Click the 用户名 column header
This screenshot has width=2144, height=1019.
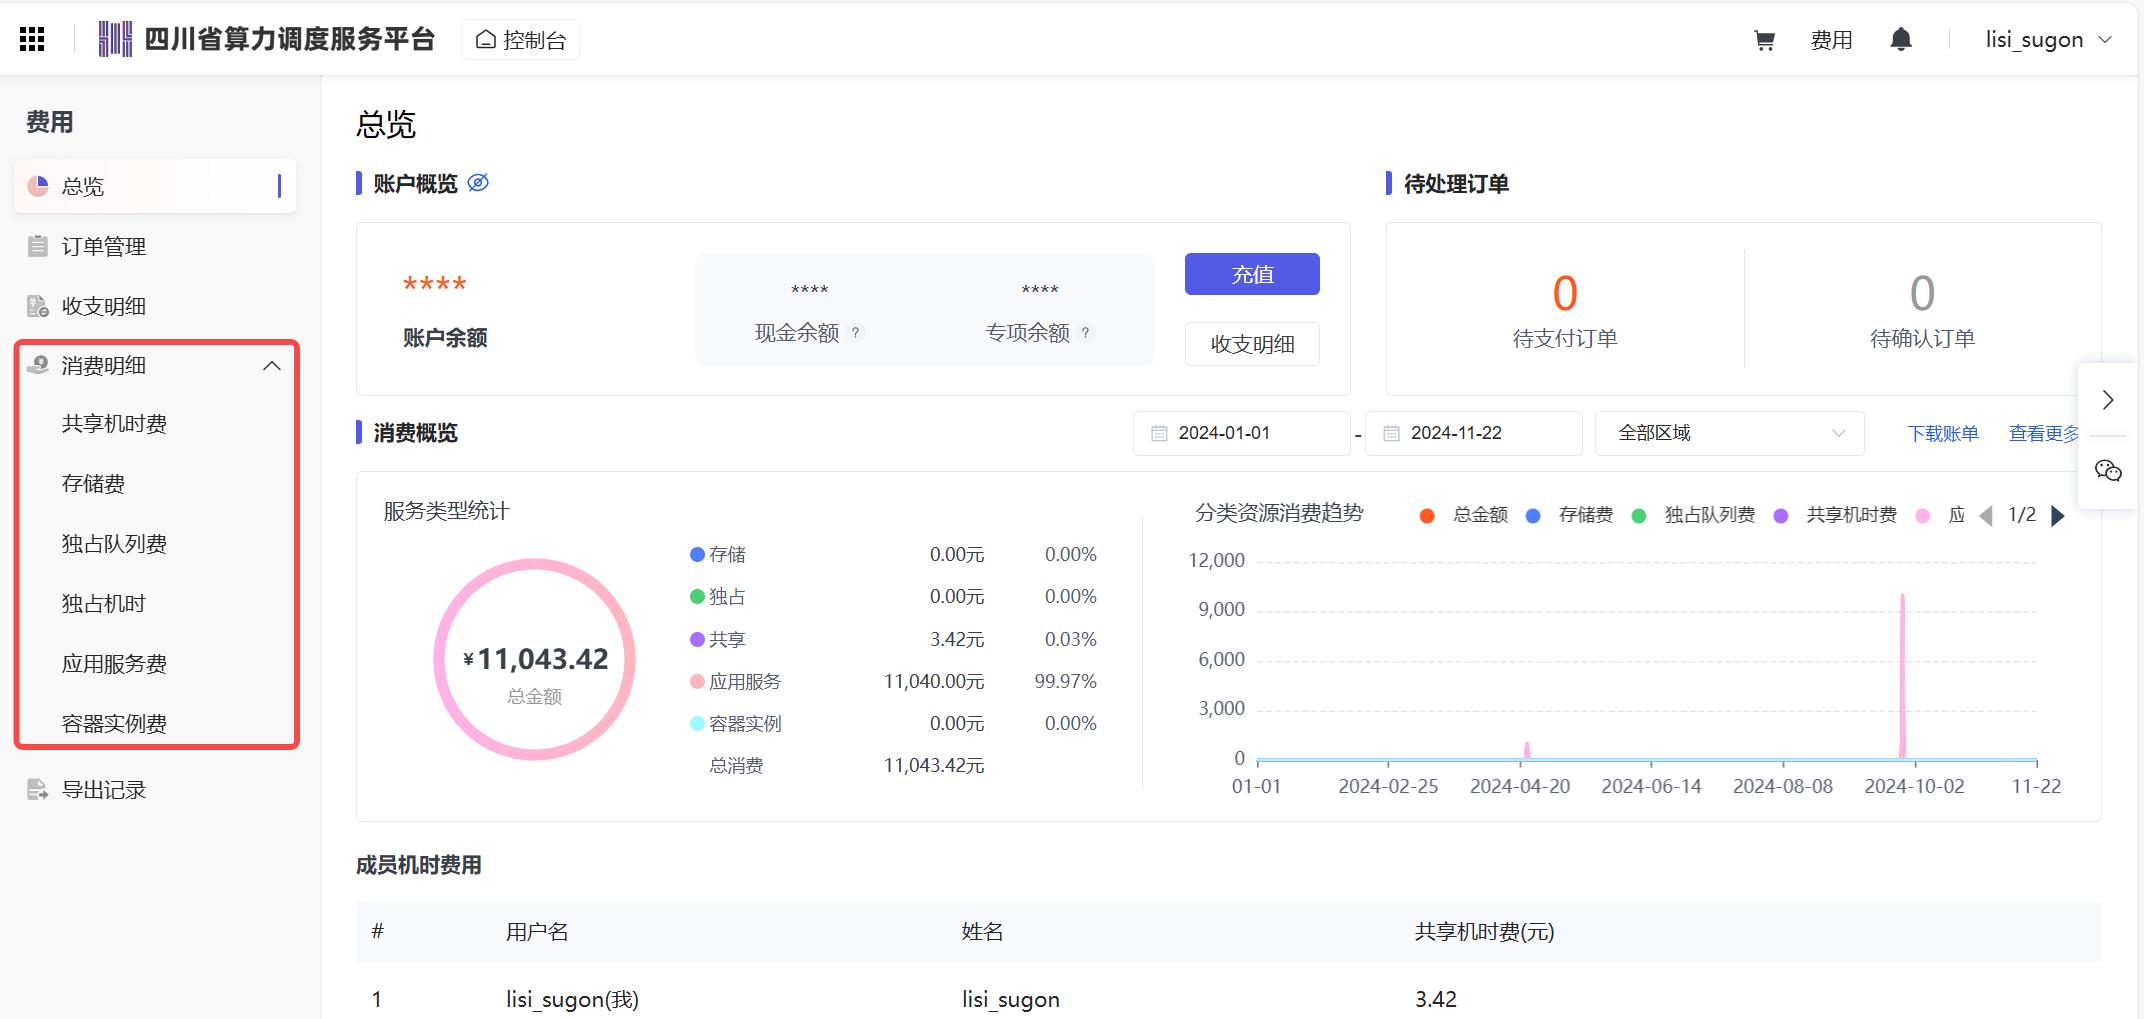537,932
